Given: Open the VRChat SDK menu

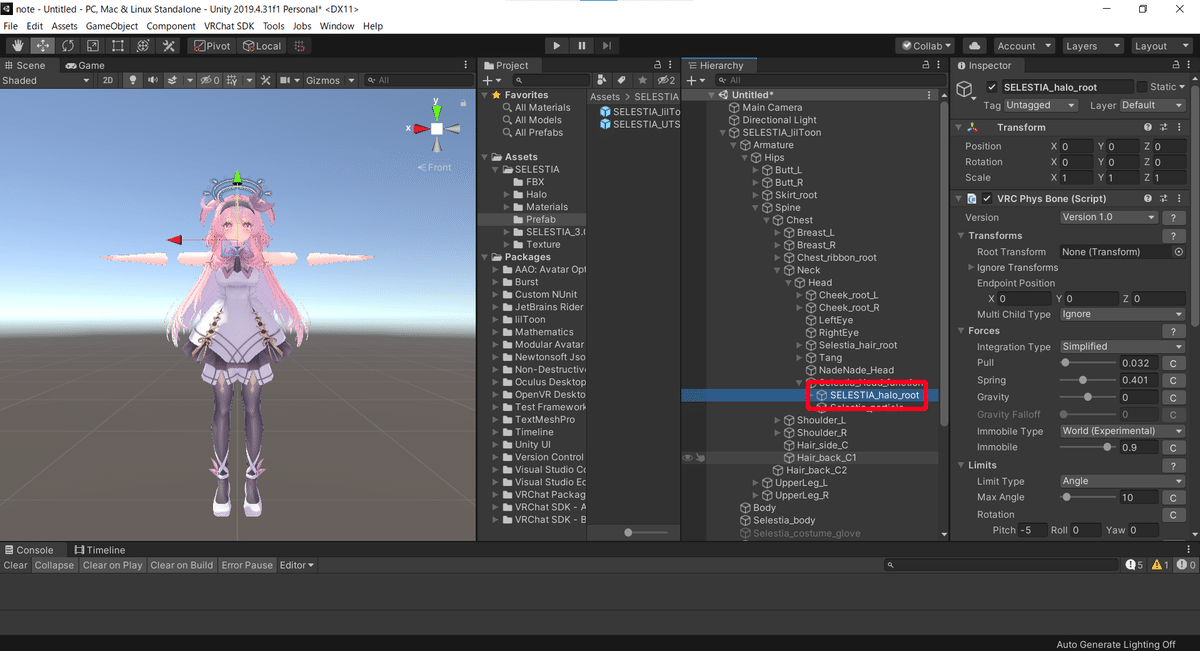Looking at the screenshot, I should pos(228,26).
